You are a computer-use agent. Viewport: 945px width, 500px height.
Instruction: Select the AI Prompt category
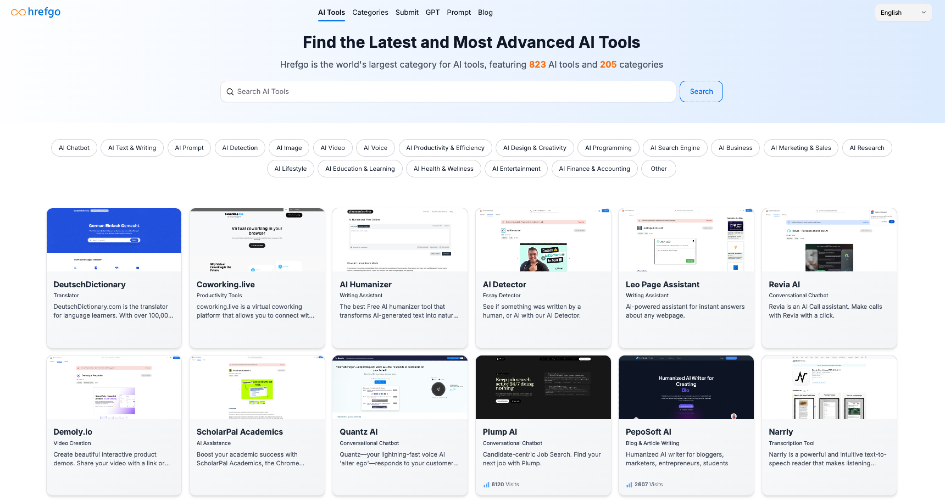pyautogui.click(x=189, y=148)
